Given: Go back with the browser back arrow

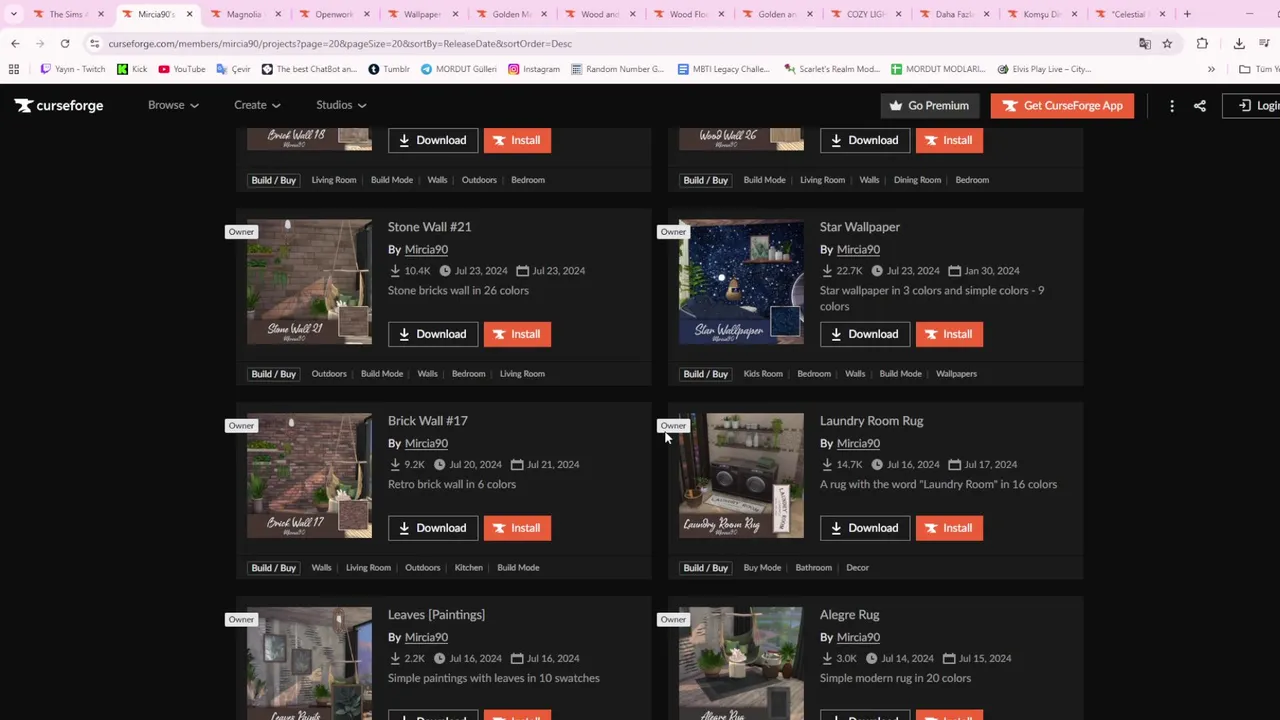Looking at the screenshot, I should point(15,44).
